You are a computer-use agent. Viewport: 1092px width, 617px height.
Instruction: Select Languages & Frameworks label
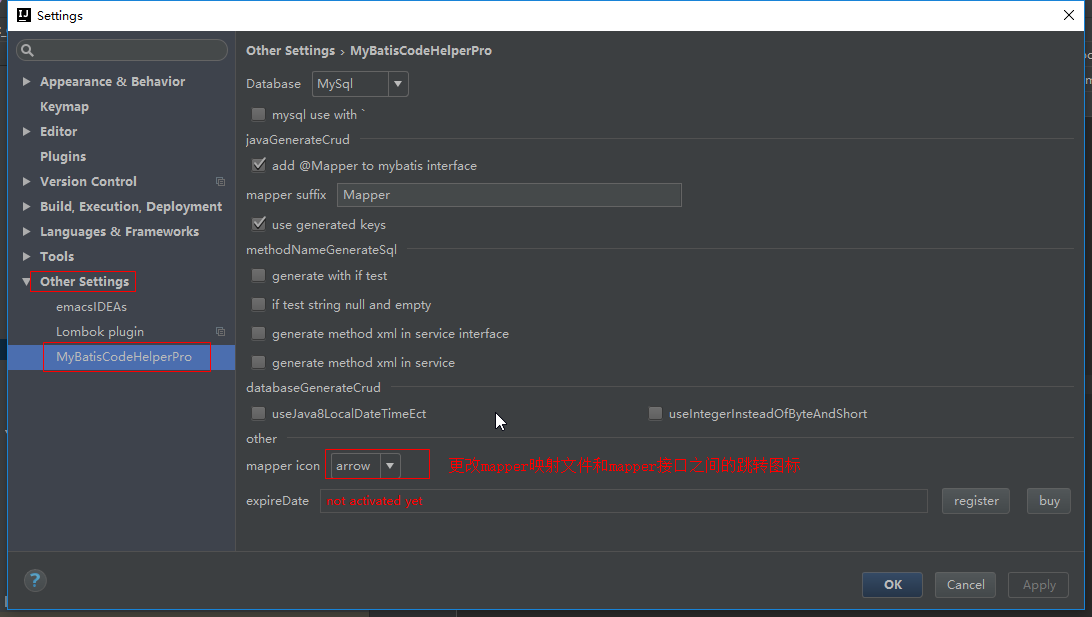119,232
